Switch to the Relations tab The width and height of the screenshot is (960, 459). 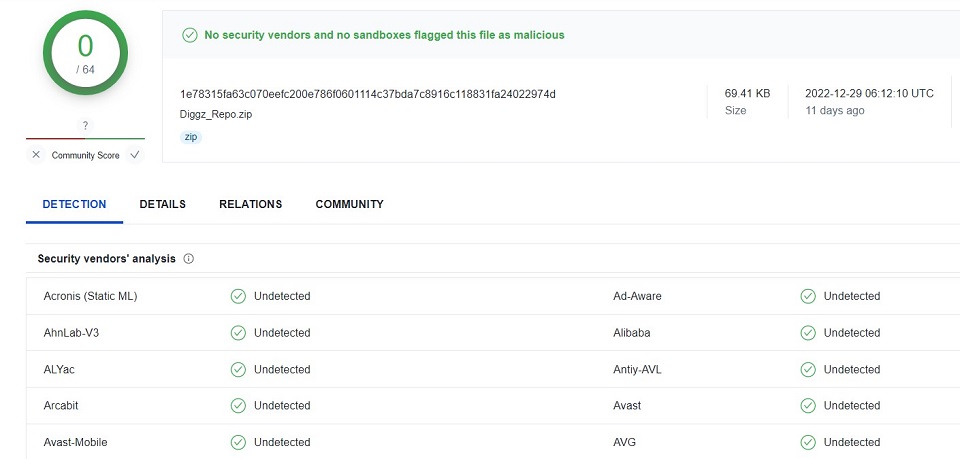coord(250,204)
